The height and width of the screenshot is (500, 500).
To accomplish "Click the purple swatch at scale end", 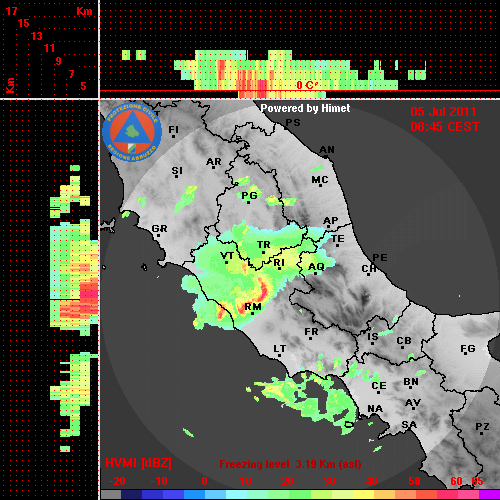I will [489, 494].
